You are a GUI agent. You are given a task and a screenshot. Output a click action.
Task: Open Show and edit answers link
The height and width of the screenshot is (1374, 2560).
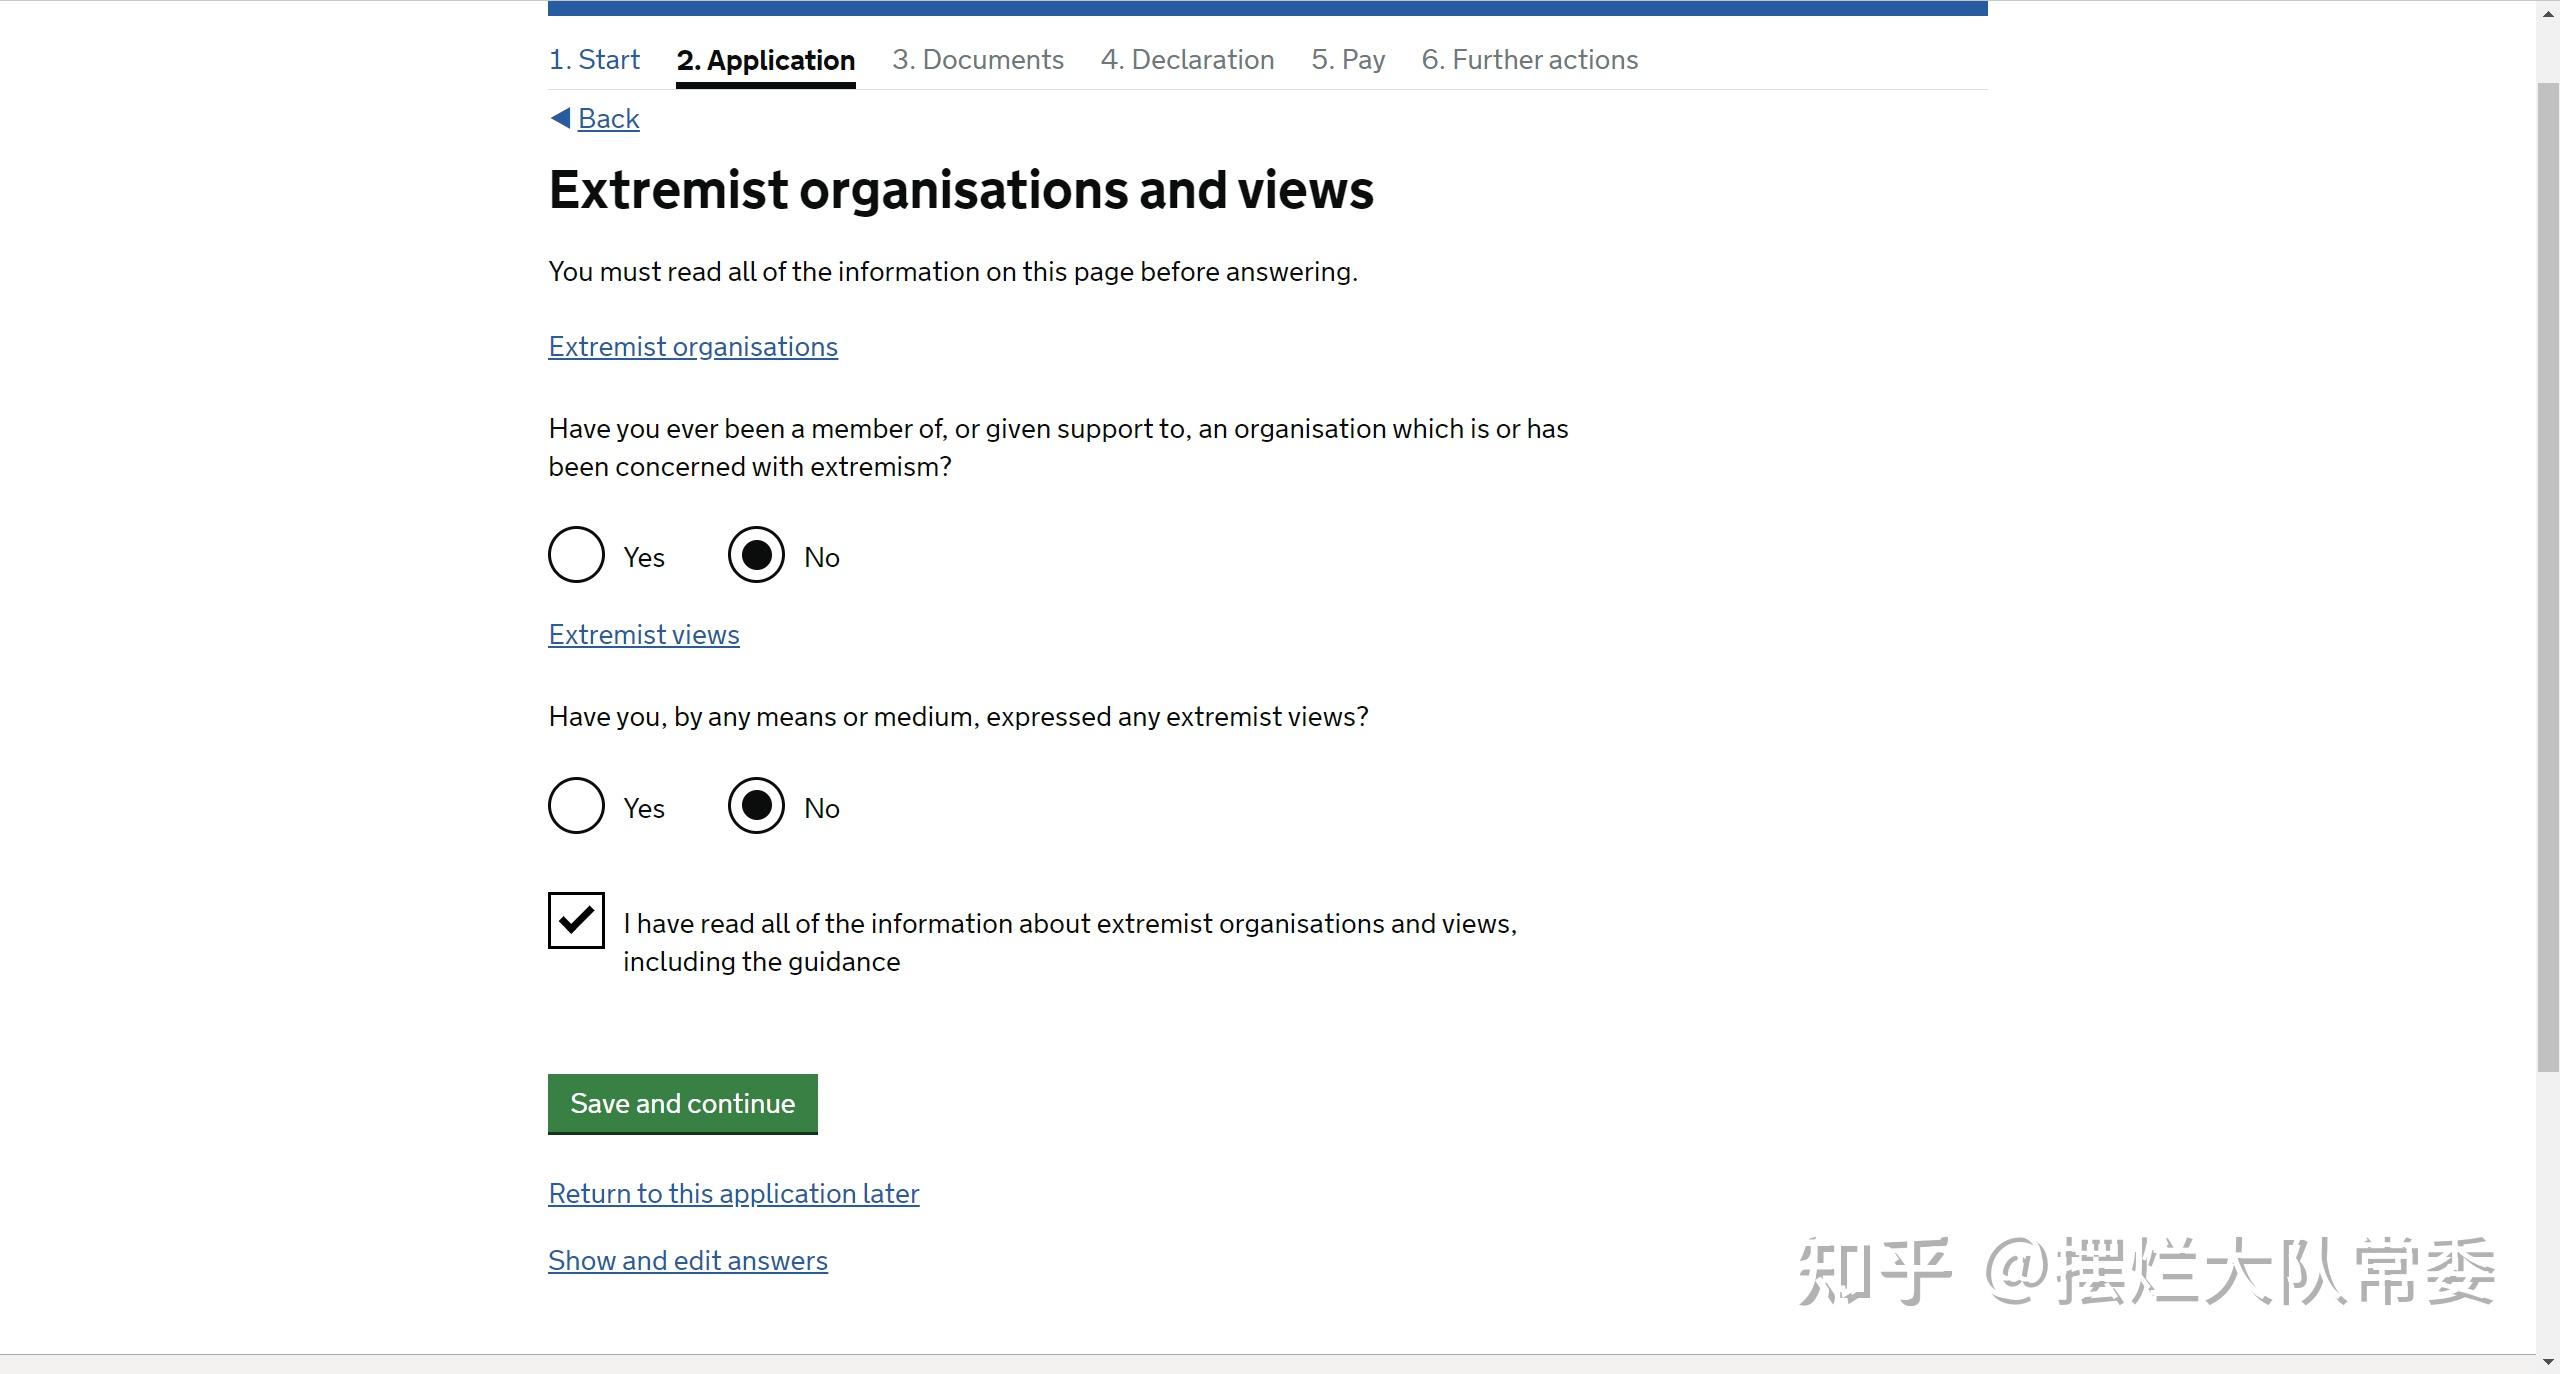(688, 1261)
